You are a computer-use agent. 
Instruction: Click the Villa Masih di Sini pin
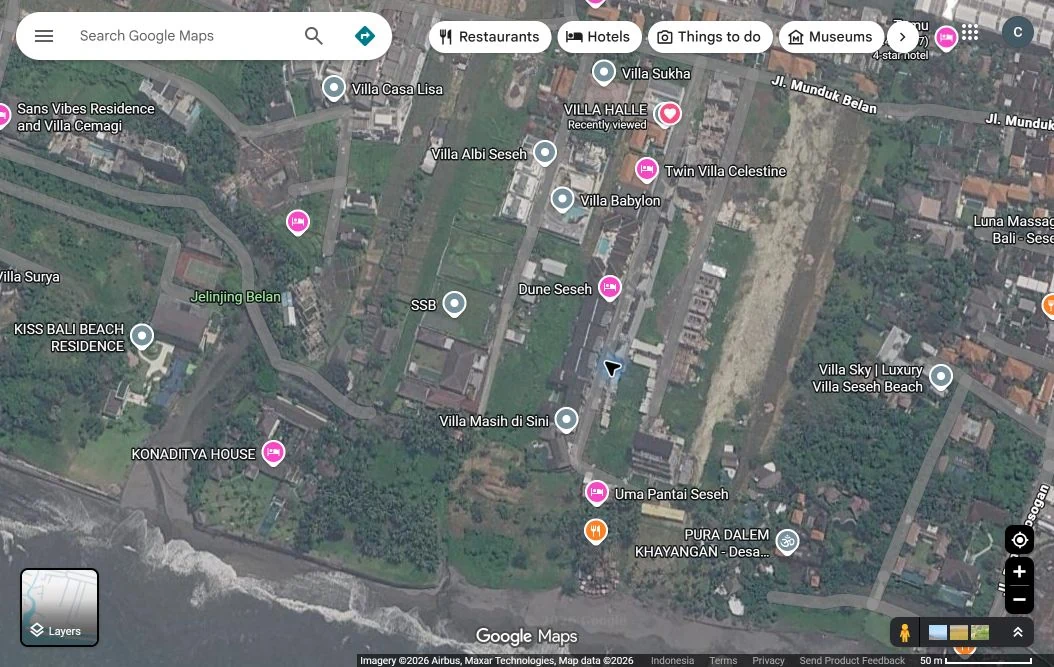pos(566,420)
